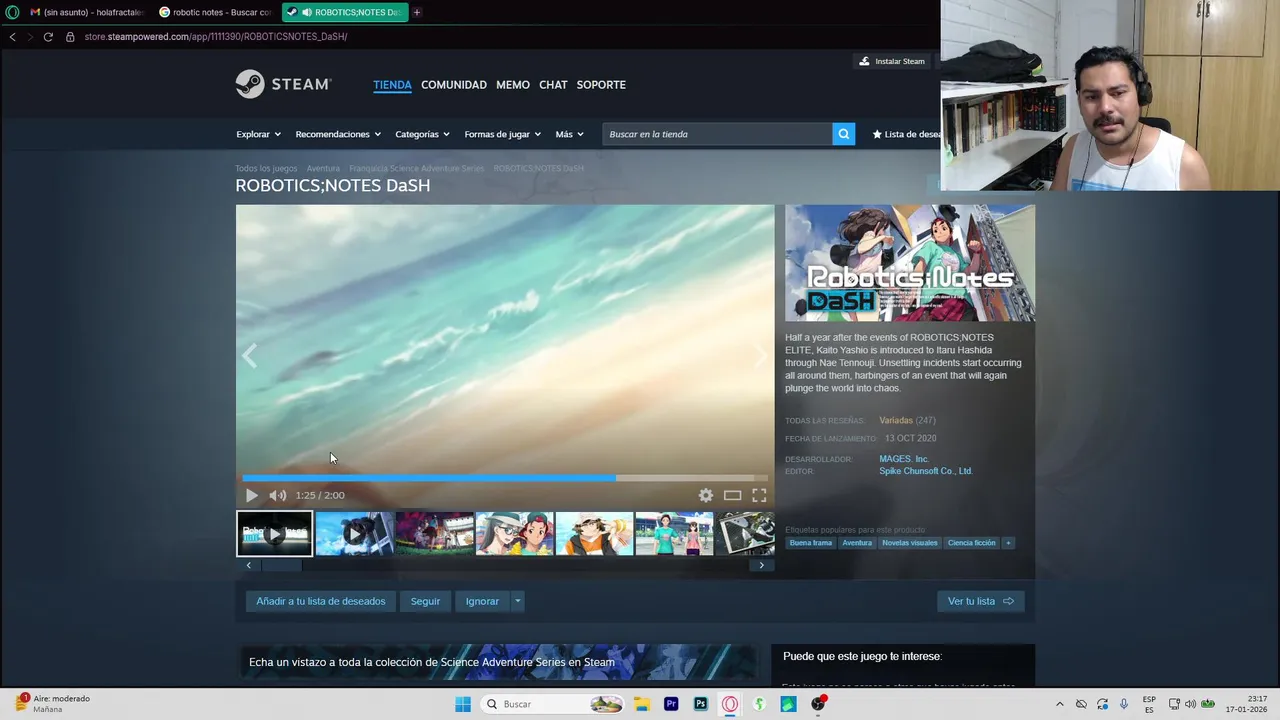Move thumbnail strip right with arrow
The image size is (1280, 720).
[x=761, y=565]
